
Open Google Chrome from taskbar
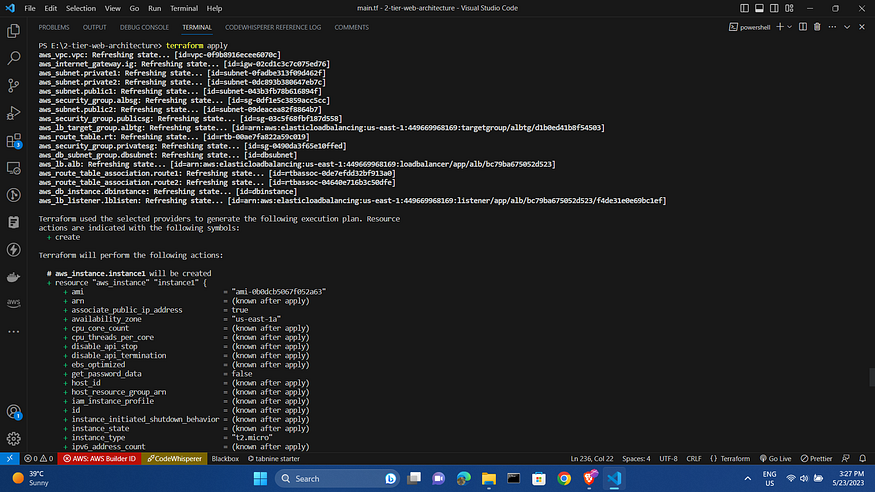(564, 479)
